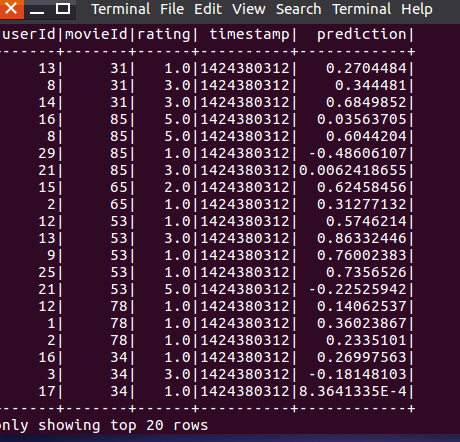Open the first Terminal menu
Screen dimensions: 460x442
(121, 9)
